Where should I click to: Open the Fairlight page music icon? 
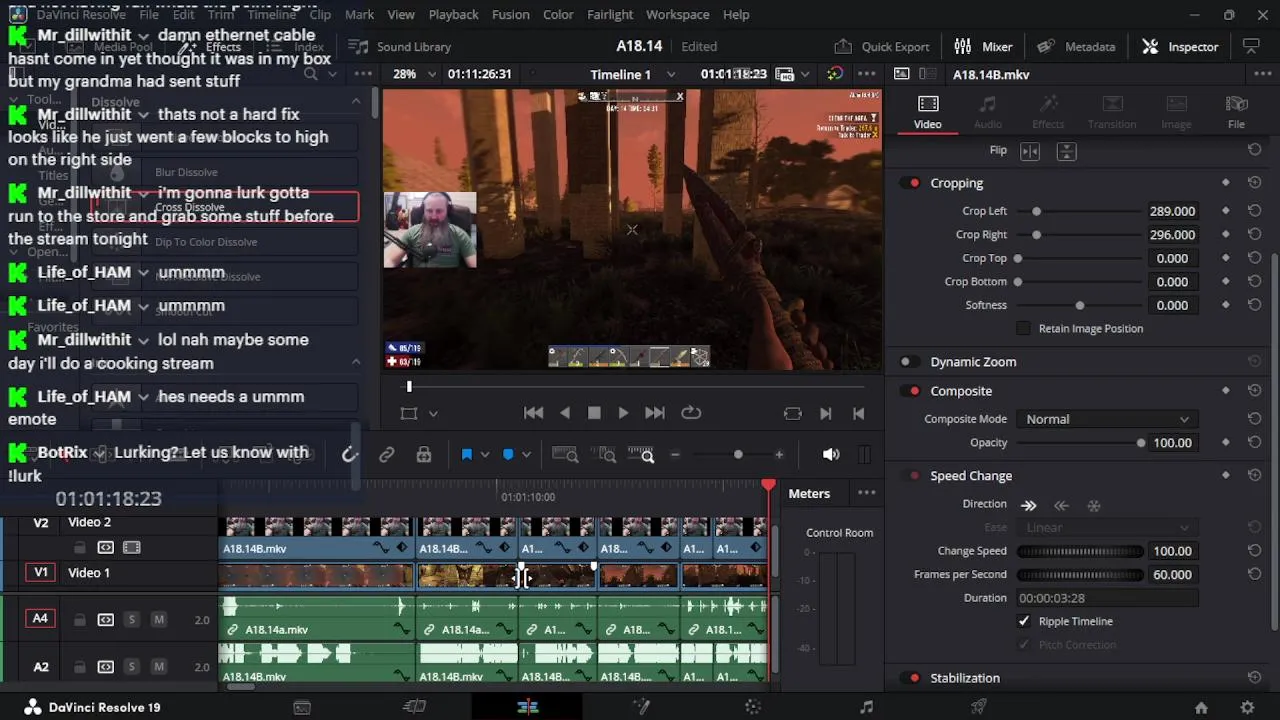[866, 707]
